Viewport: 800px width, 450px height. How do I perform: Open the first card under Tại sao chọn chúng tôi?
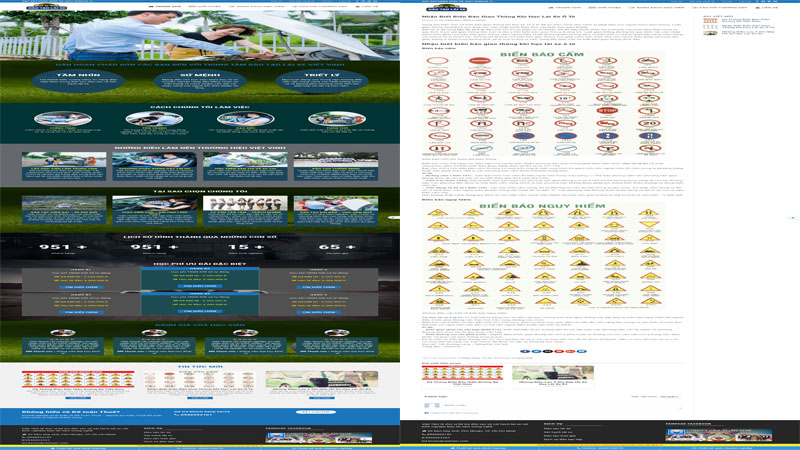point(64,210)
